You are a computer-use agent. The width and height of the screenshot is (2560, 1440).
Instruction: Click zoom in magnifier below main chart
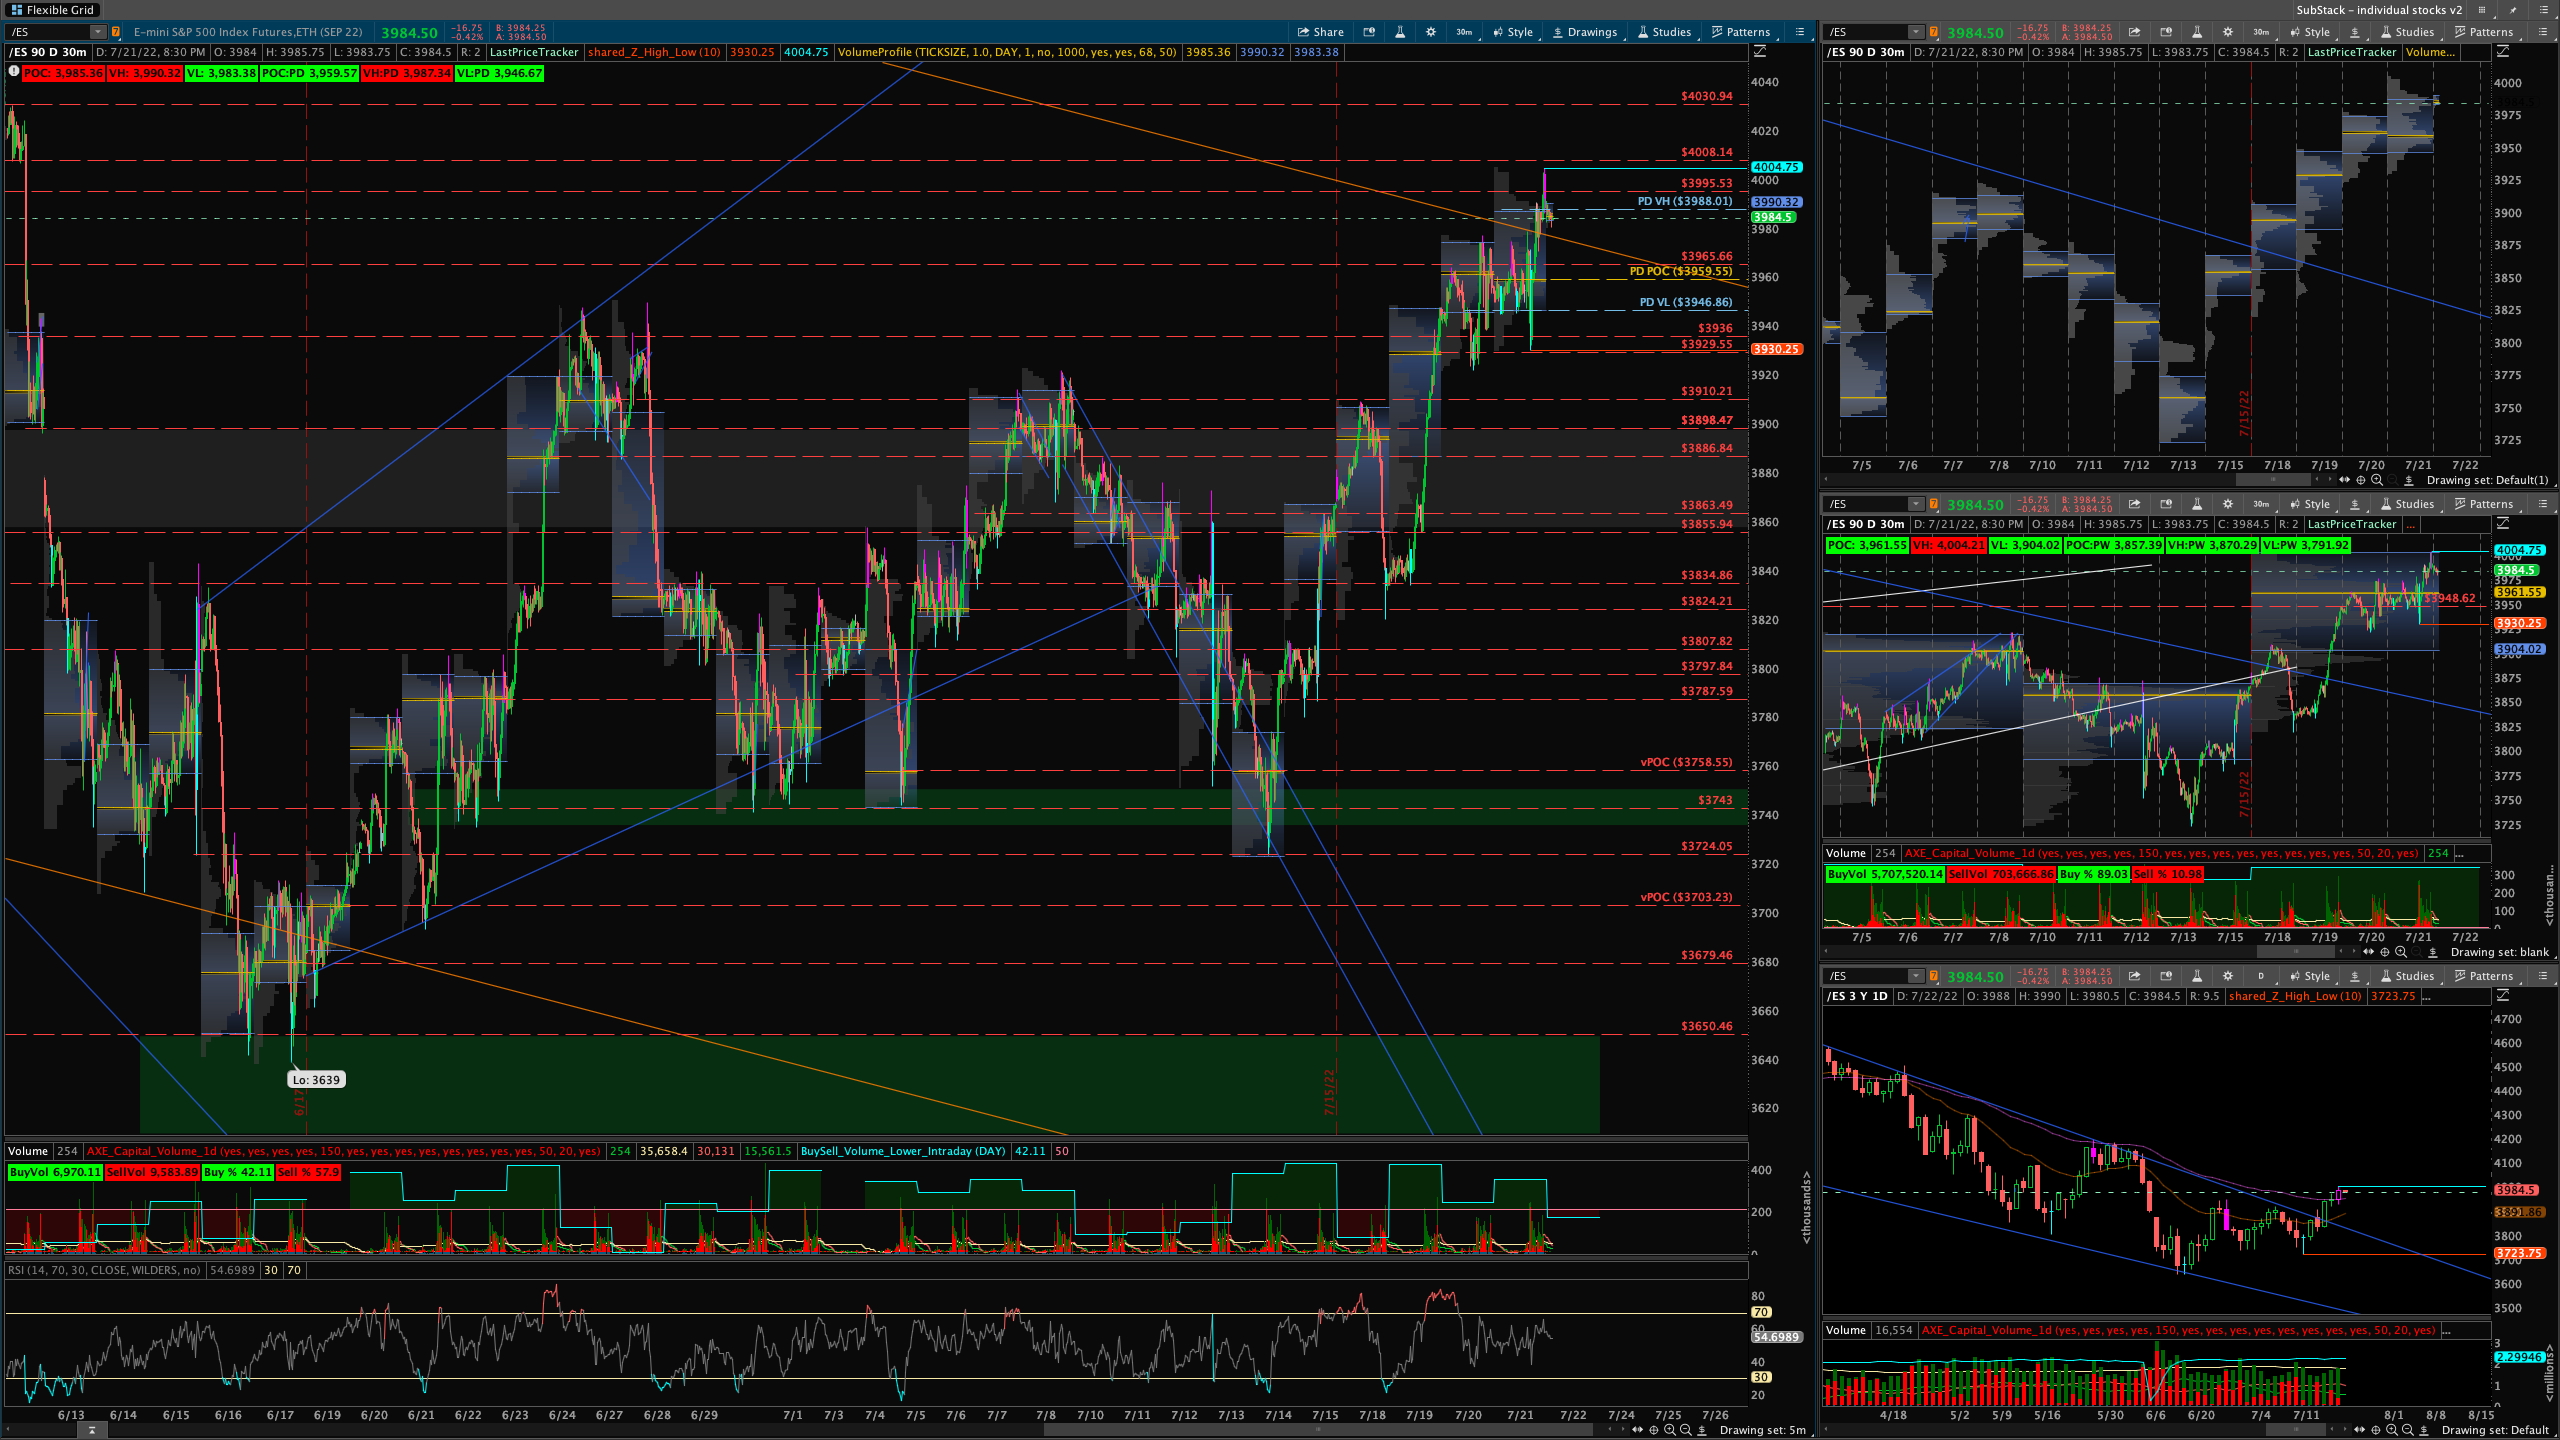[x=1670, y=1430]
